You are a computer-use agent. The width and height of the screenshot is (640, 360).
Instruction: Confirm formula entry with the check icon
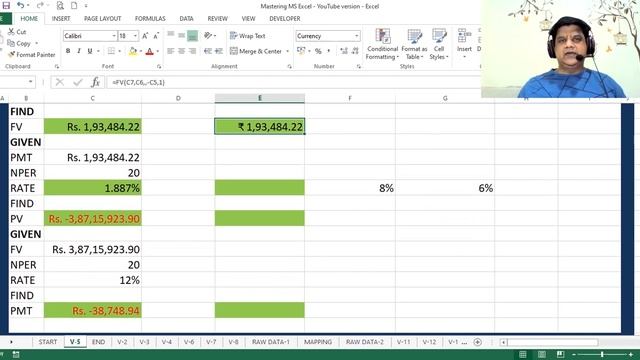(x=78, y=82)
